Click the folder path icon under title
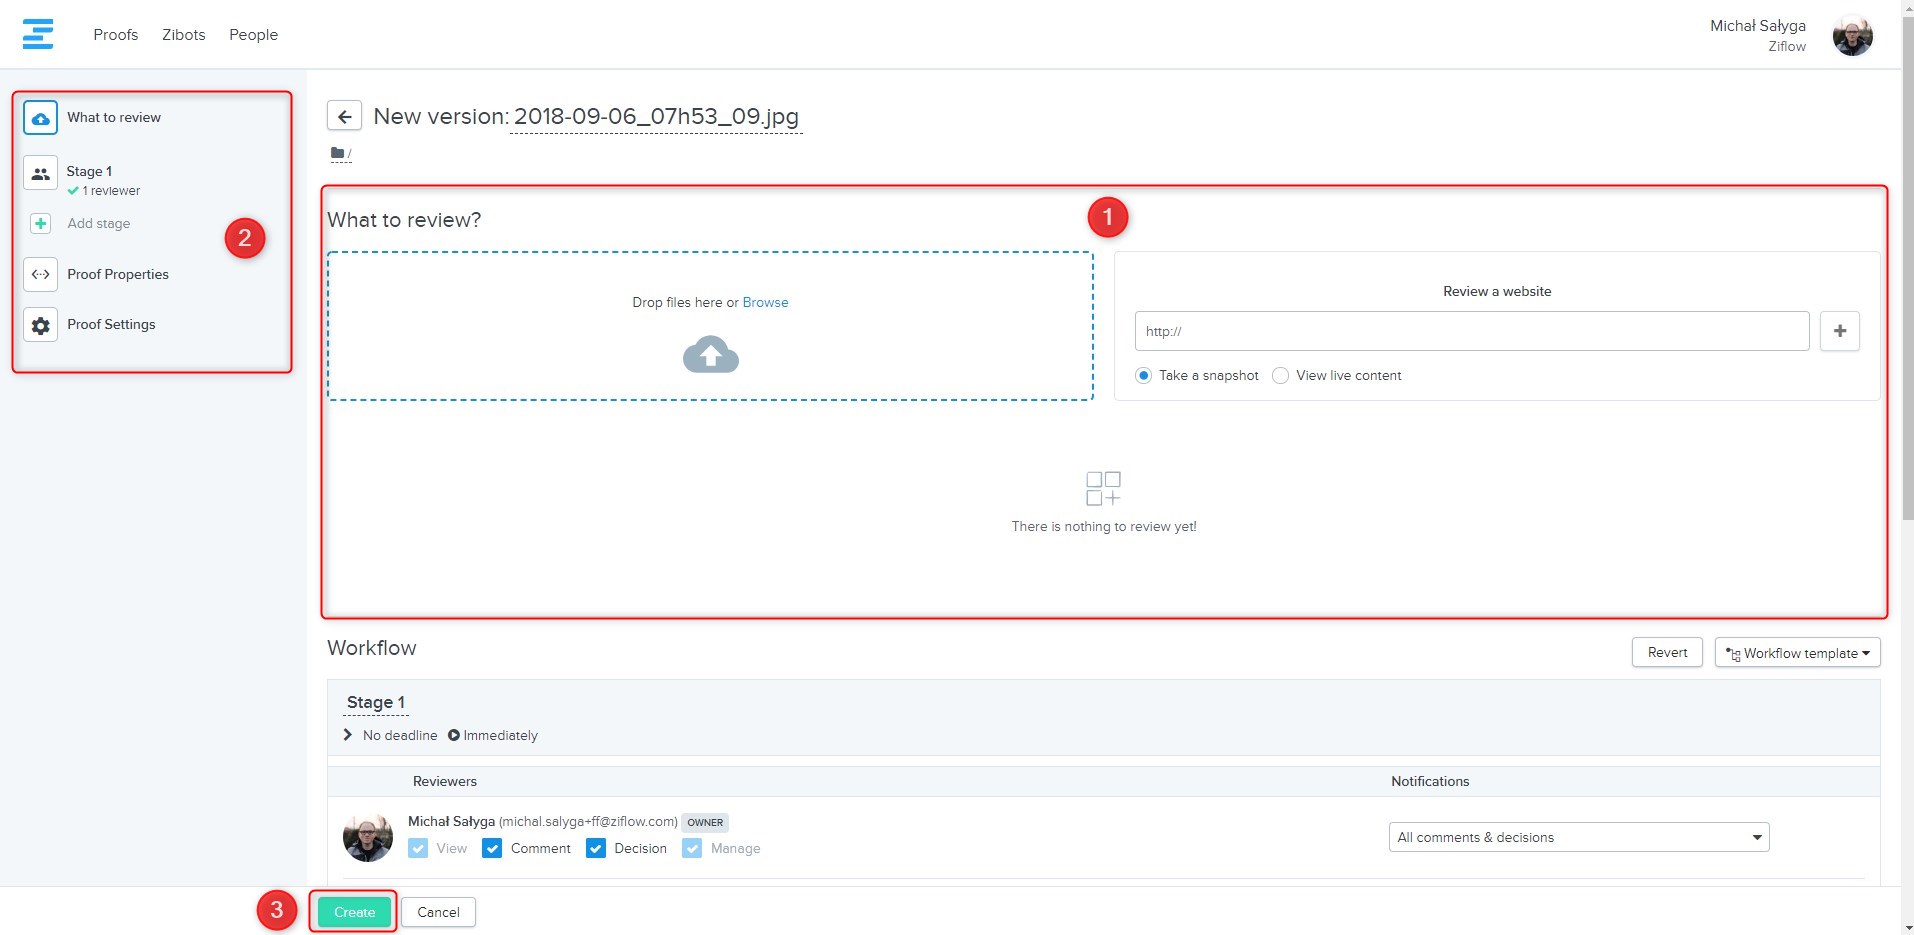The image size is (1914, 935). (x=338, y=153)
